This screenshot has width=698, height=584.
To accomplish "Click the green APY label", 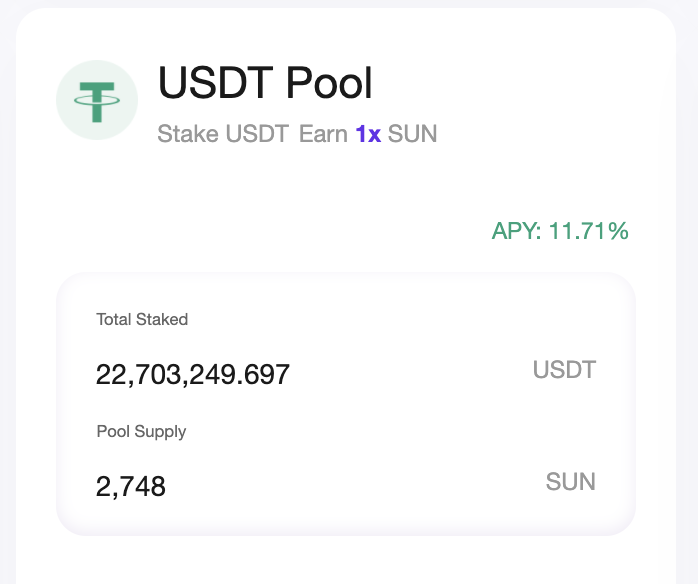I will coord(516,231).
